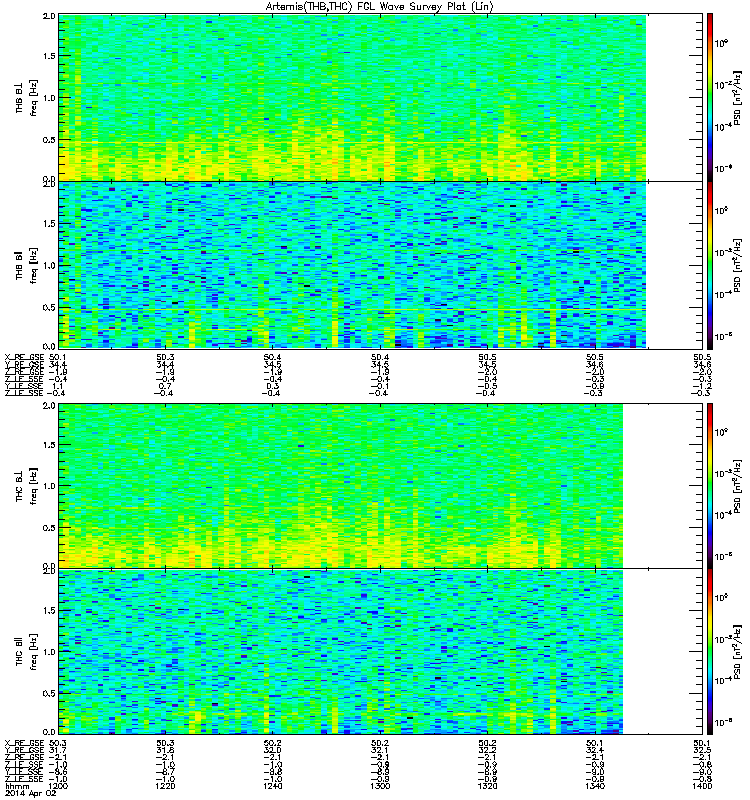Viewport: 750px width, 800px height.
Task: Click the 'THB B∥ freq [Hz]' axis label
Action: point(26,265)
